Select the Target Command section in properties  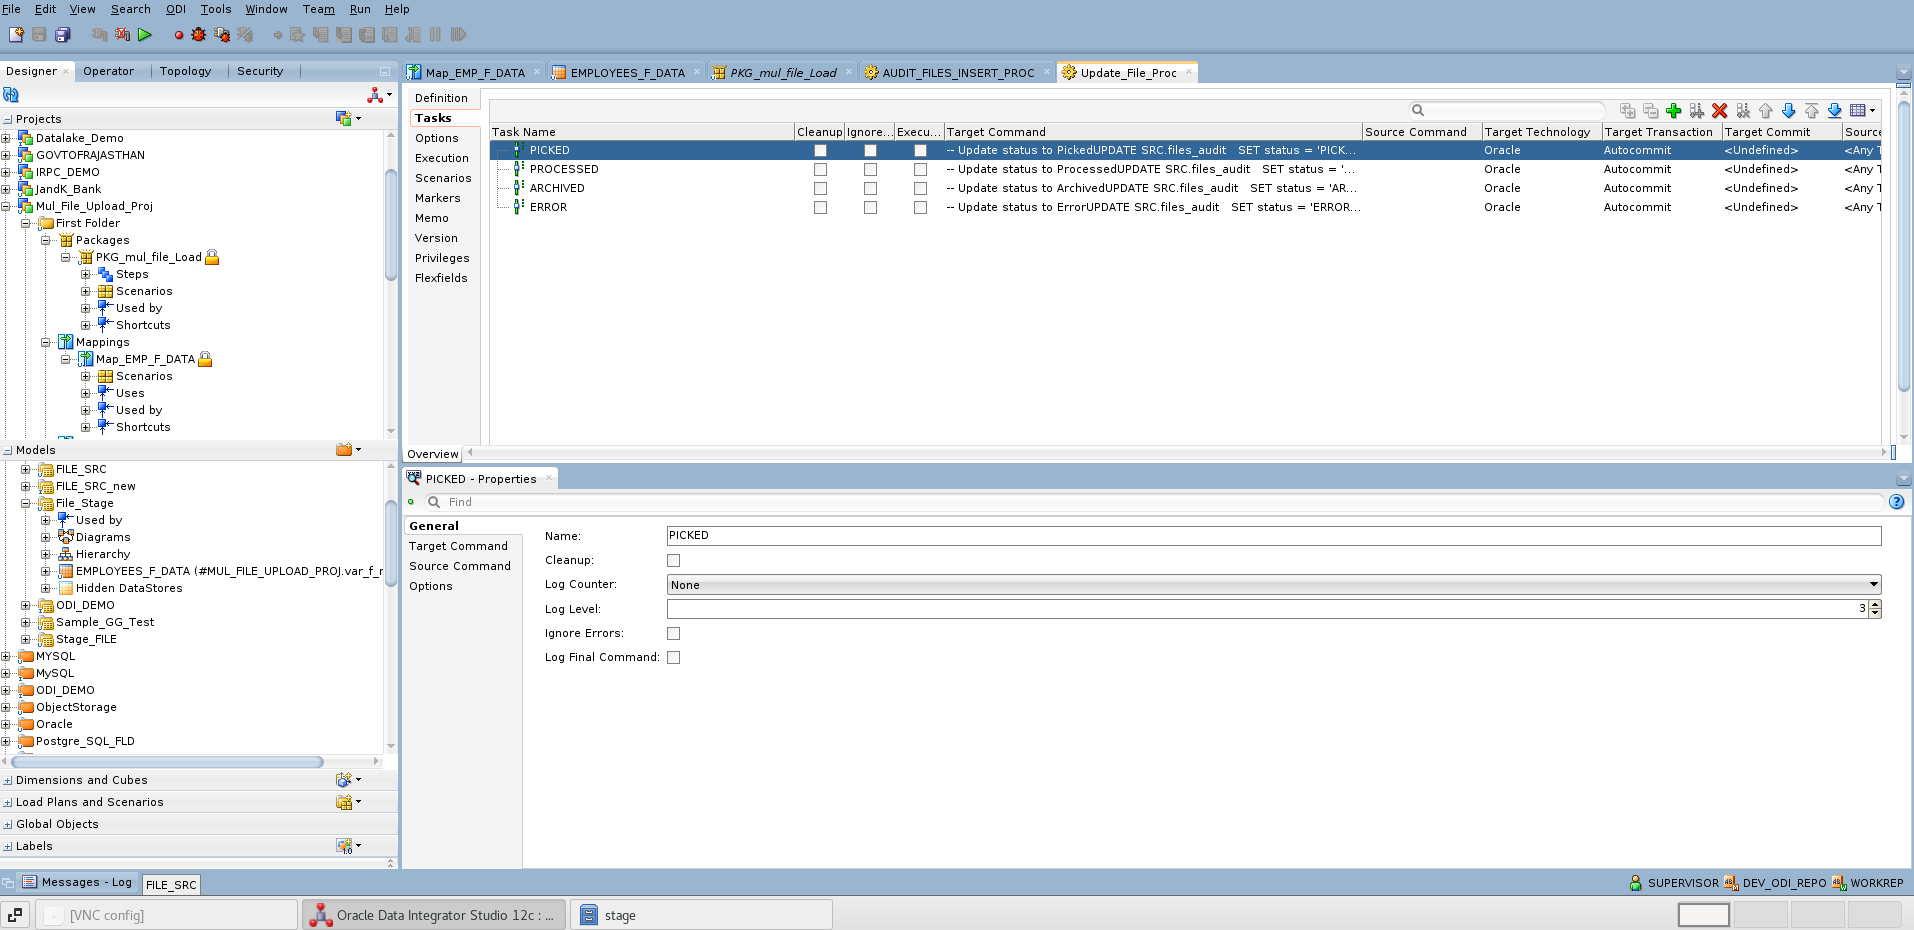coord(460,546)
